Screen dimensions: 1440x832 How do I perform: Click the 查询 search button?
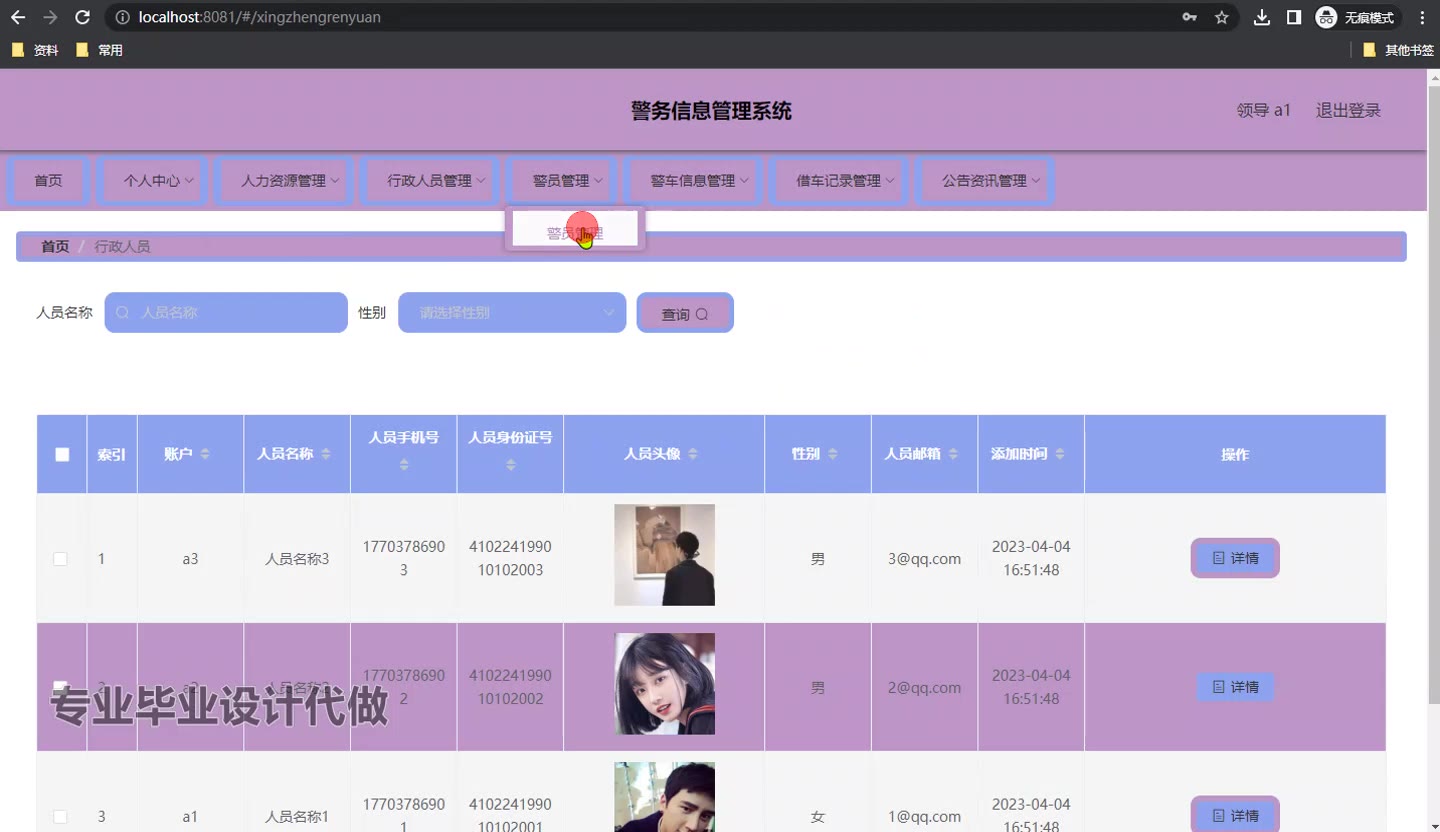coord(685,314)
